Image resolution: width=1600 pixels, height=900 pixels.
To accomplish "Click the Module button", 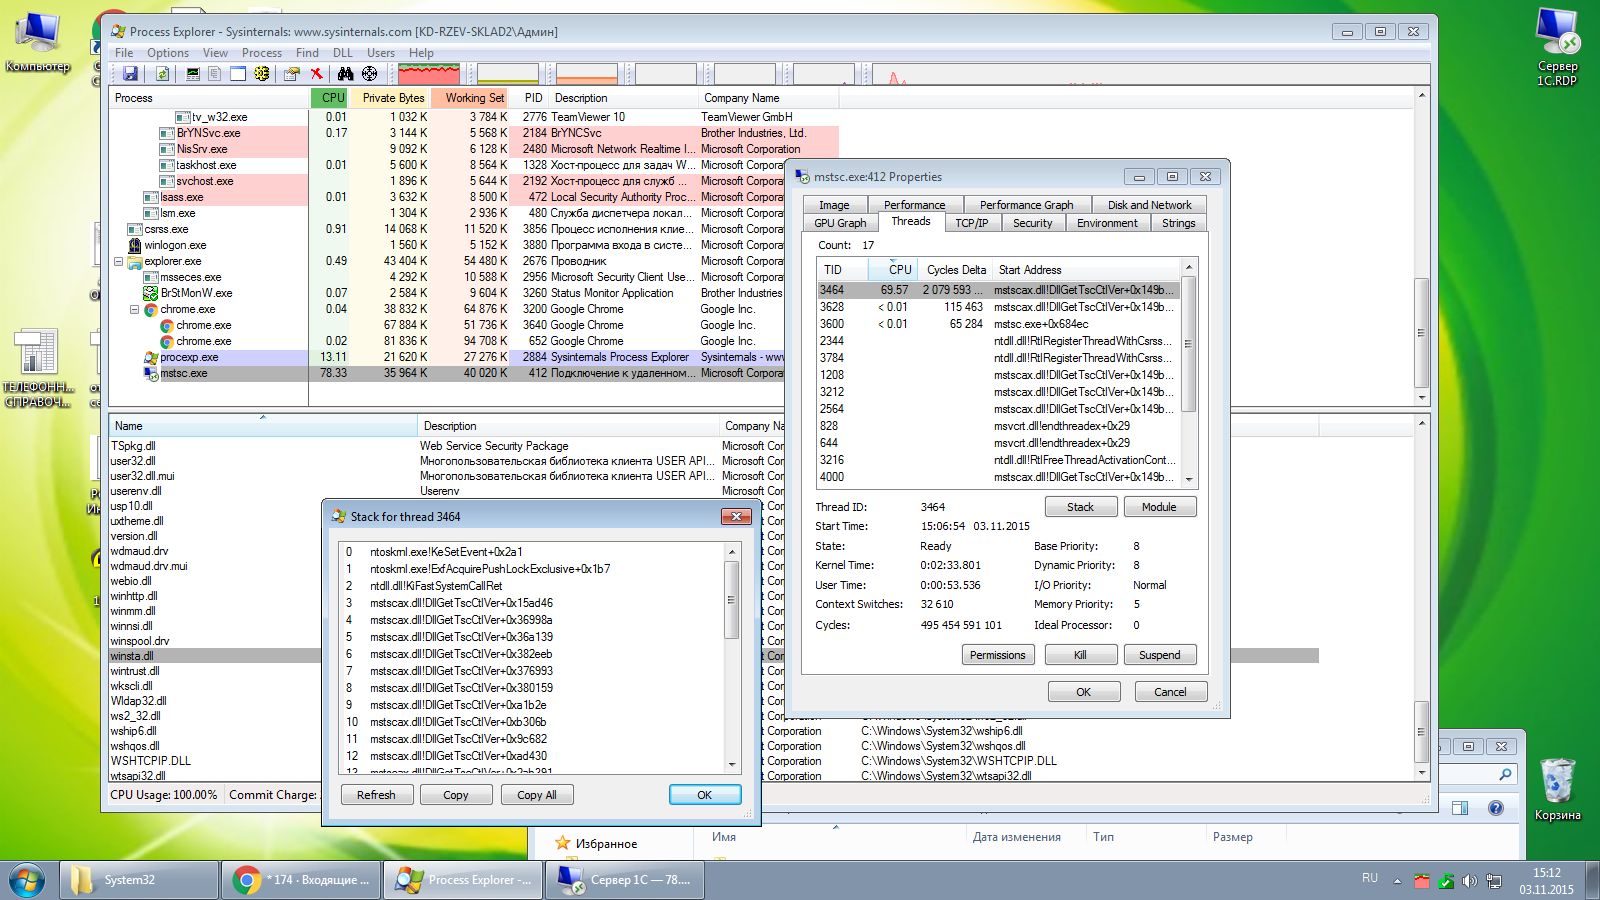I will click(1159, 507).
